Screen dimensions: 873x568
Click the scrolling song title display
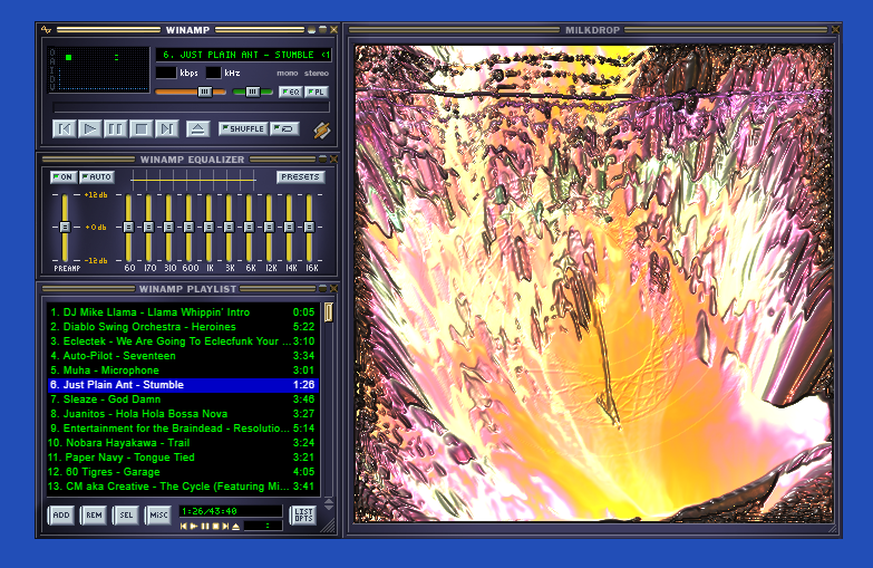click(243, 55)
